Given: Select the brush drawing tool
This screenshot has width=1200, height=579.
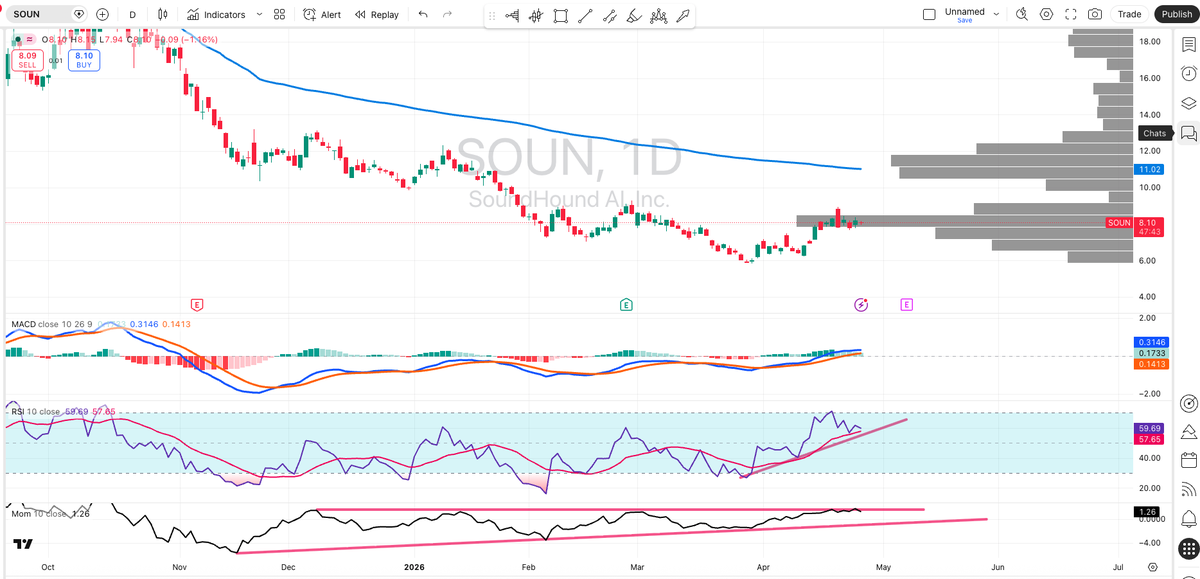Looking at the screenshot, I should tap(634, 16).
